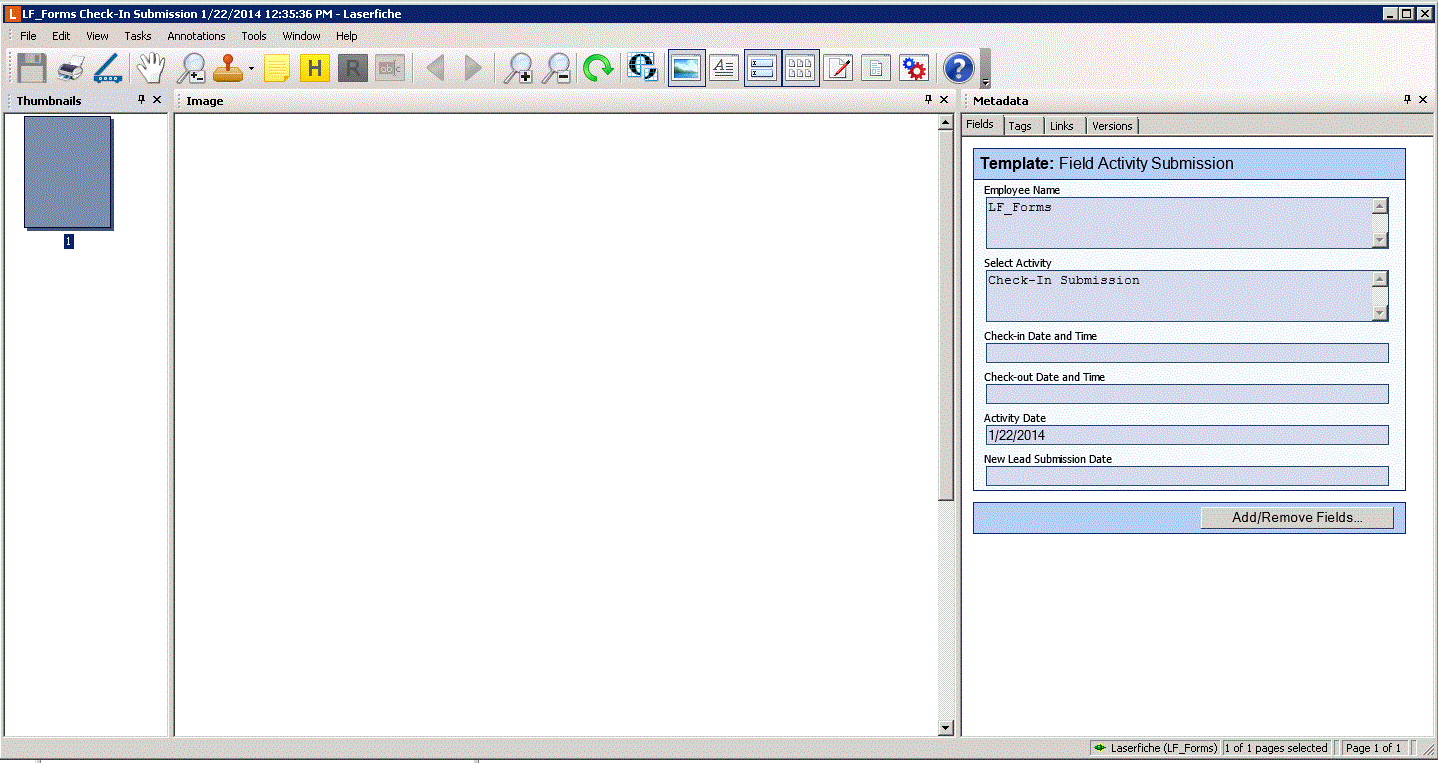Screen dimensions: 1438x763
Task: Rotate the page with green arrow
Action: click(598, 68)
